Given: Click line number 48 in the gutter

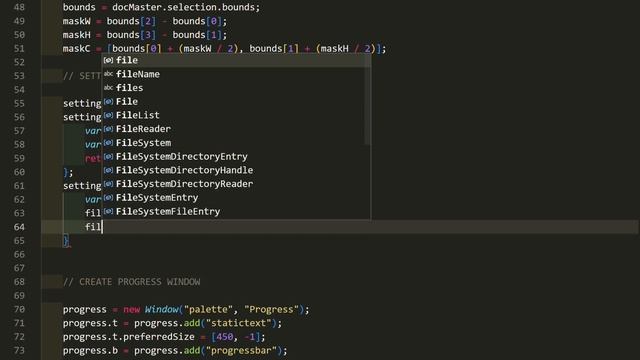Looking at the screenshot, I should coord(19,7).
